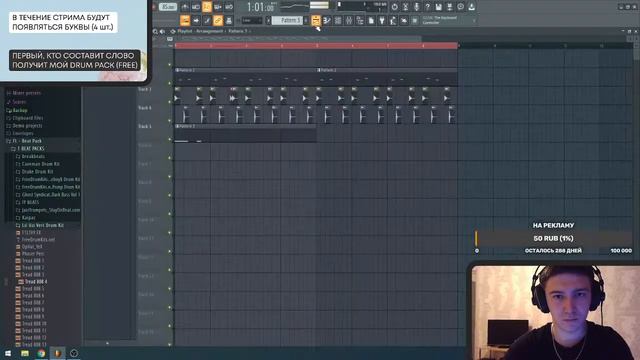Open help with the question mark icon

pos(427,7)
